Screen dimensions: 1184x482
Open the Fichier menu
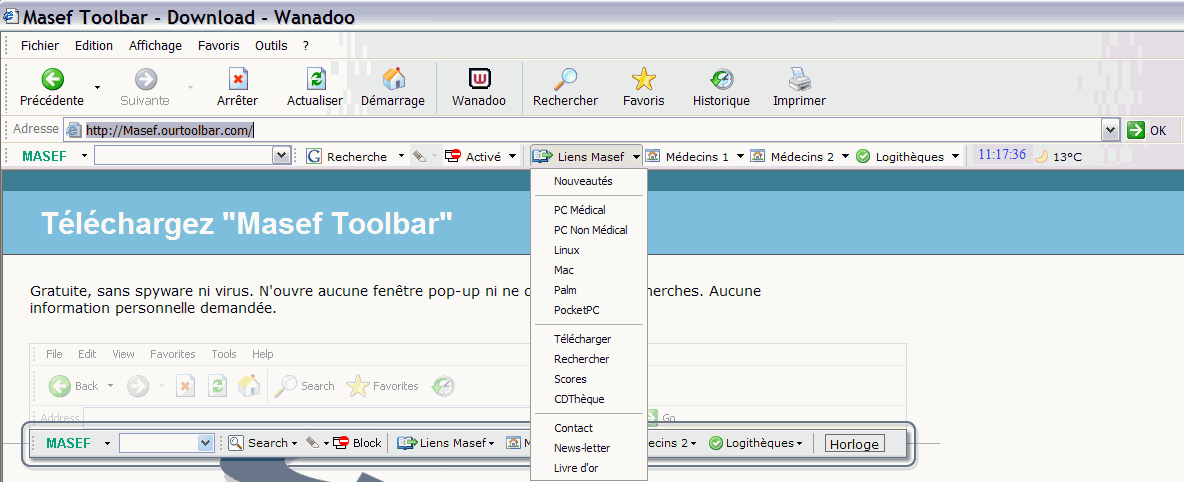(40, 45)
